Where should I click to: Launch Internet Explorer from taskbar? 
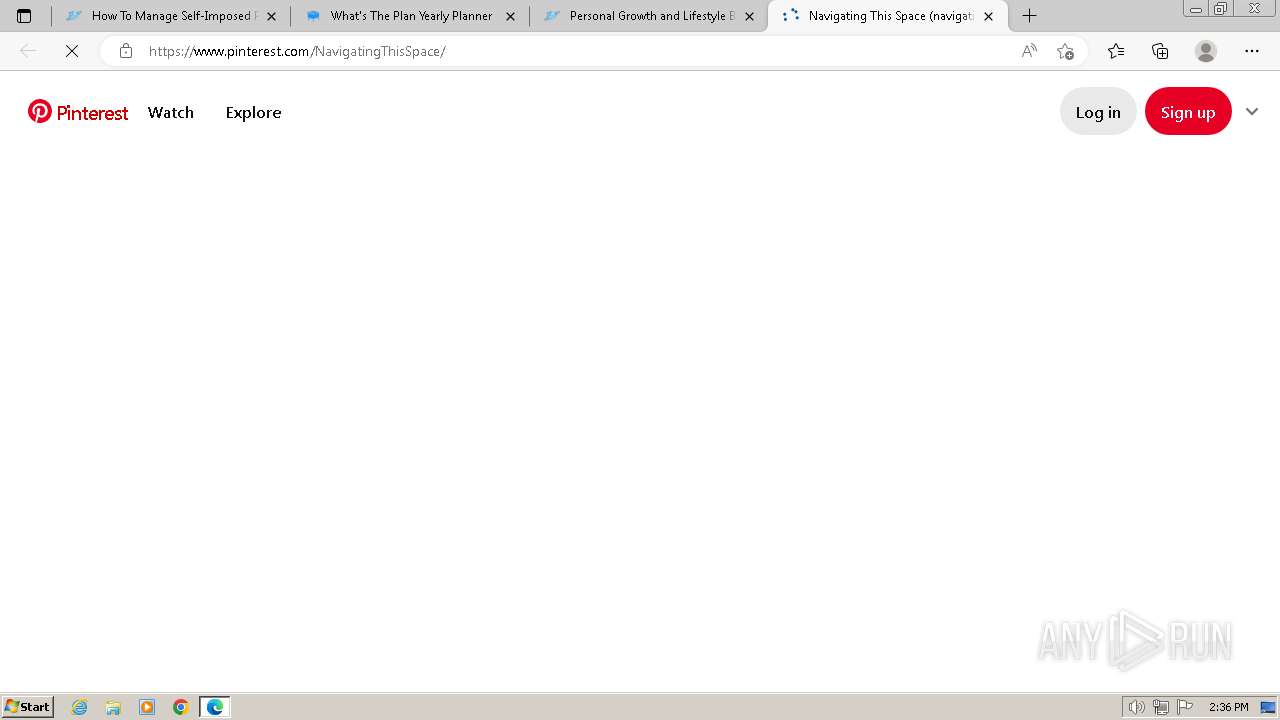click(79, 707)
